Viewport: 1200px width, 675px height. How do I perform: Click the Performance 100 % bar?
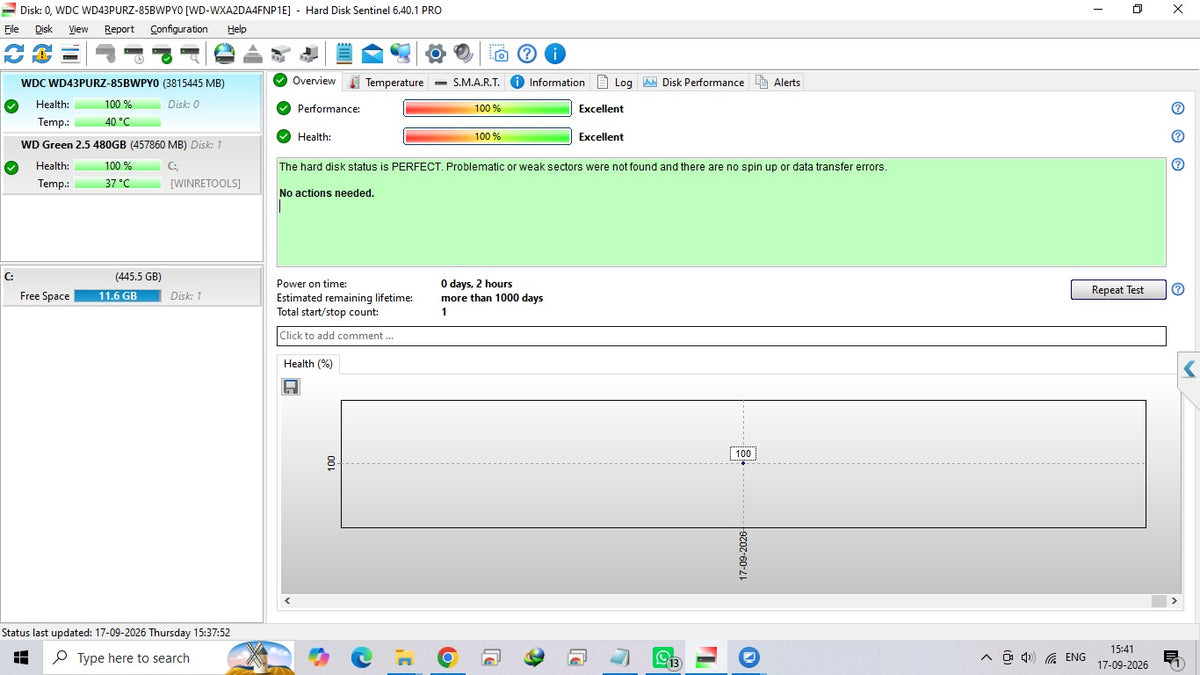(x=487, y=108)
